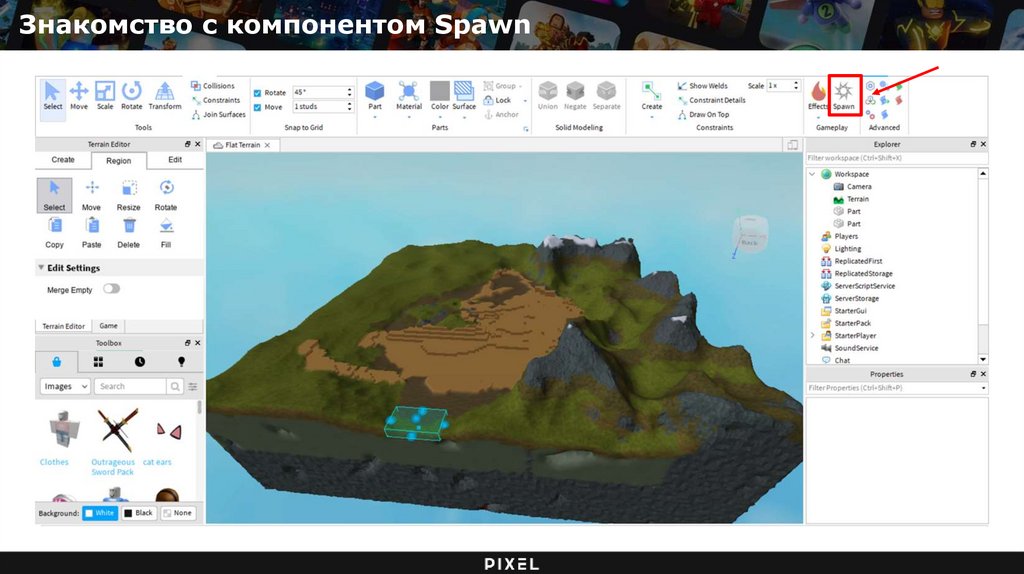Viewport: 1024px width, 574px height.
Task: Toggle Collisions option
Action: tap(213, 86)
